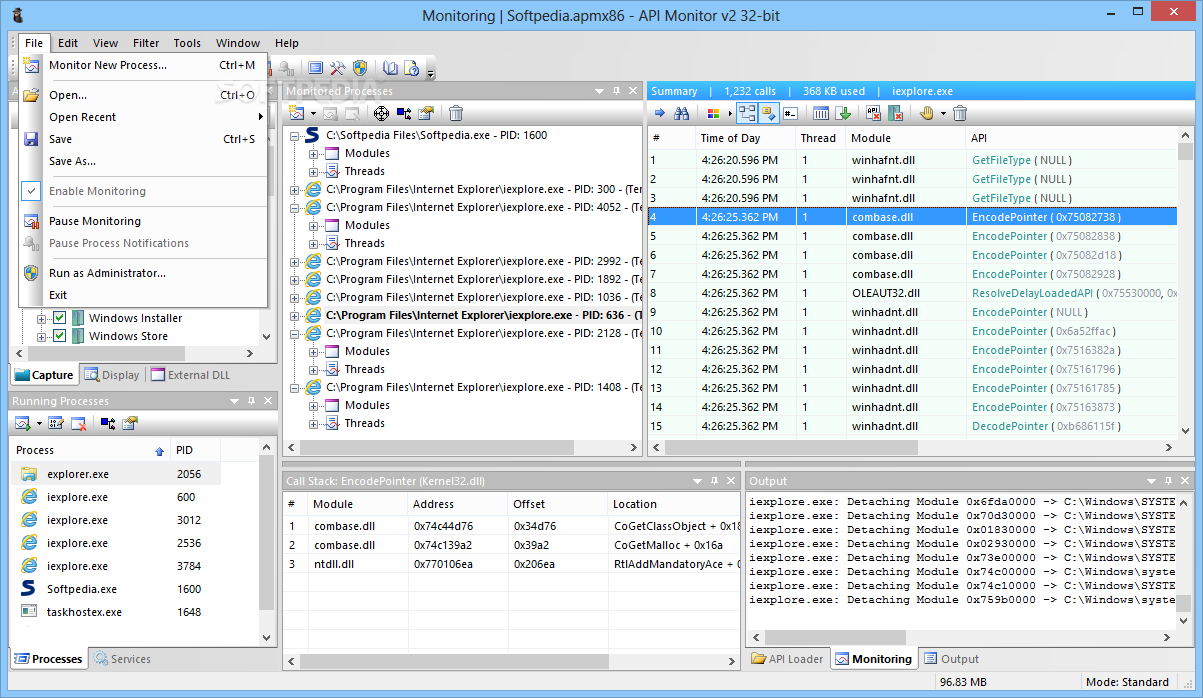Click the trash icon in Monitored Processes toolbar
This screenshot has width=1203, height=698.
[x=456, y=113]
